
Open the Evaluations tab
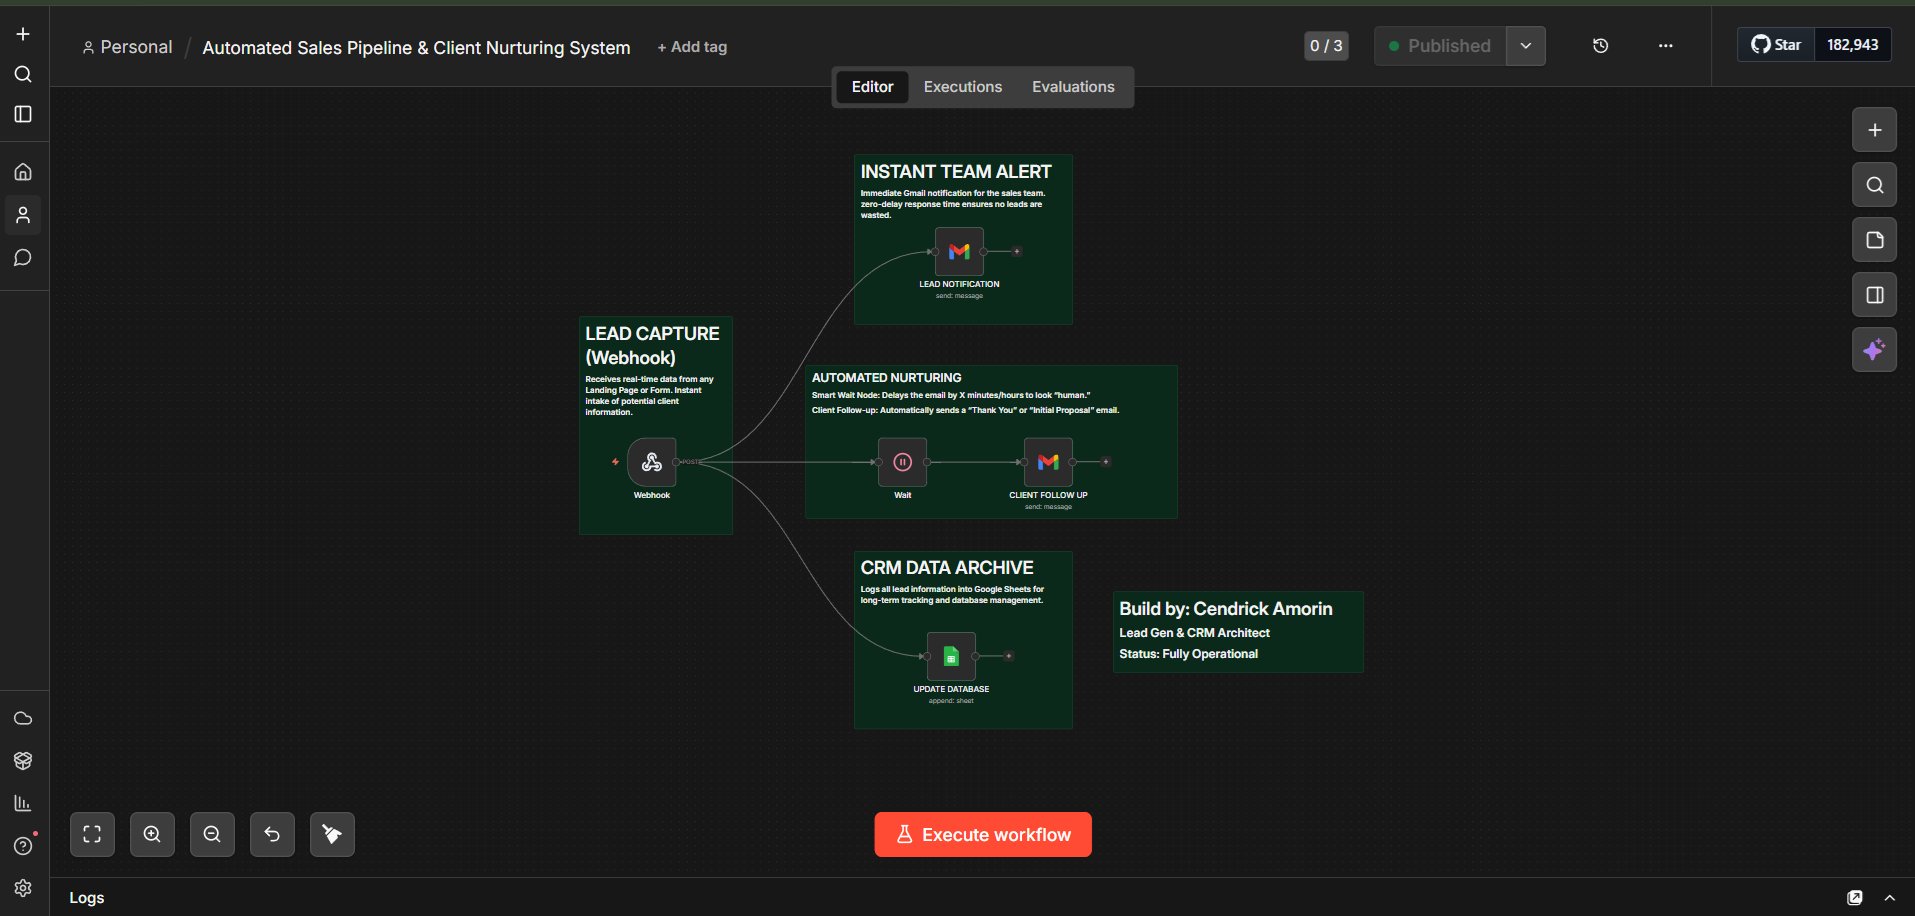1073,87
